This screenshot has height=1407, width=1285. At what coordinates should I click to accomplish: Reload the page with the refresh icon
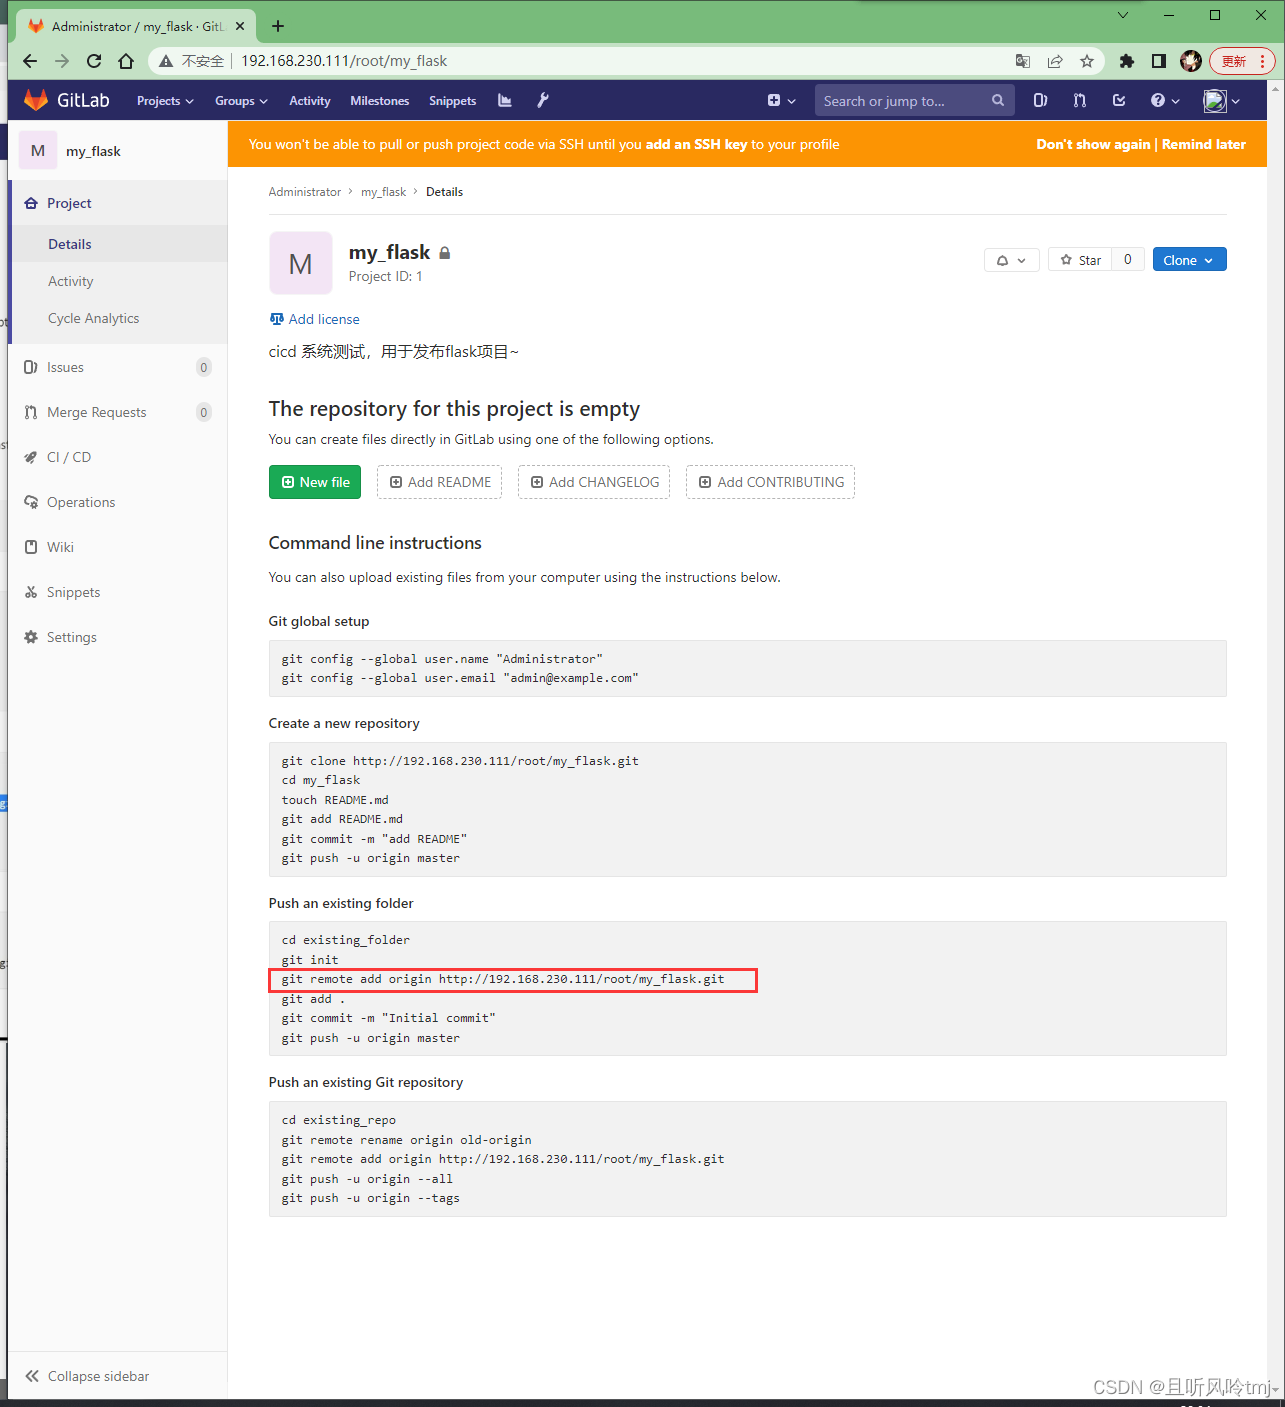pyautogui.click(x=94, y=61)
